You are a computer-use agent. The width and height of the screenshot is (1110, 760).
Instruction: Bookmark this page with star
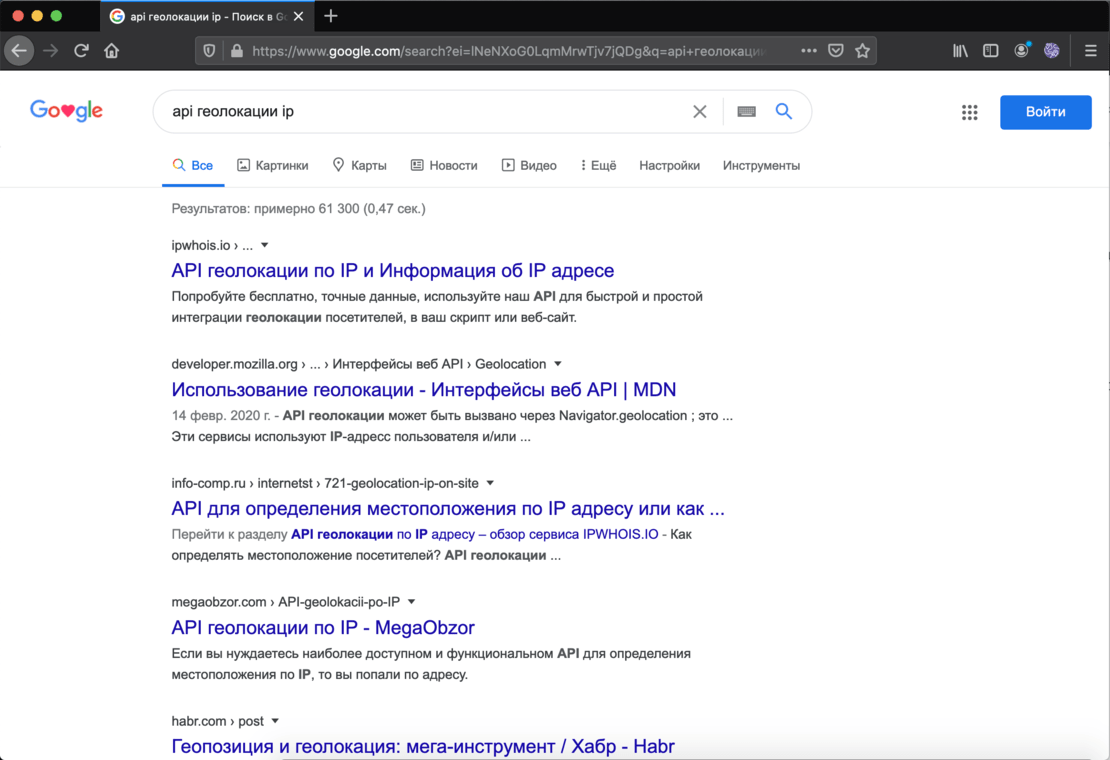coord(862,51)
